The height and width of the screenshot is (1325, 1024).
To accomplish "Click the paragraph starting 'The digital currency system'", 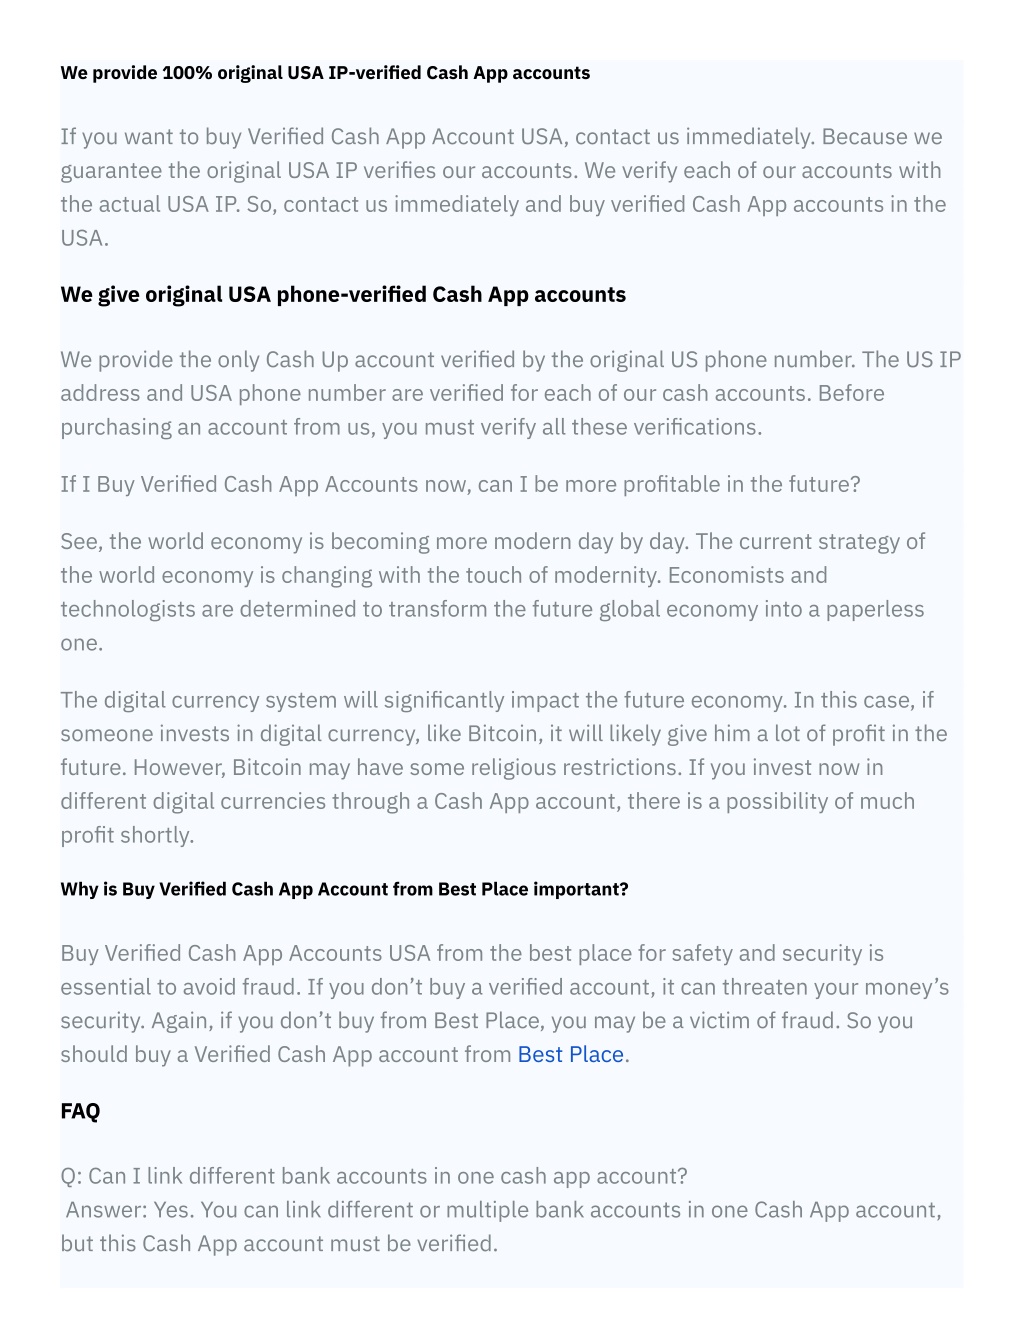I will tap(504, 767).
